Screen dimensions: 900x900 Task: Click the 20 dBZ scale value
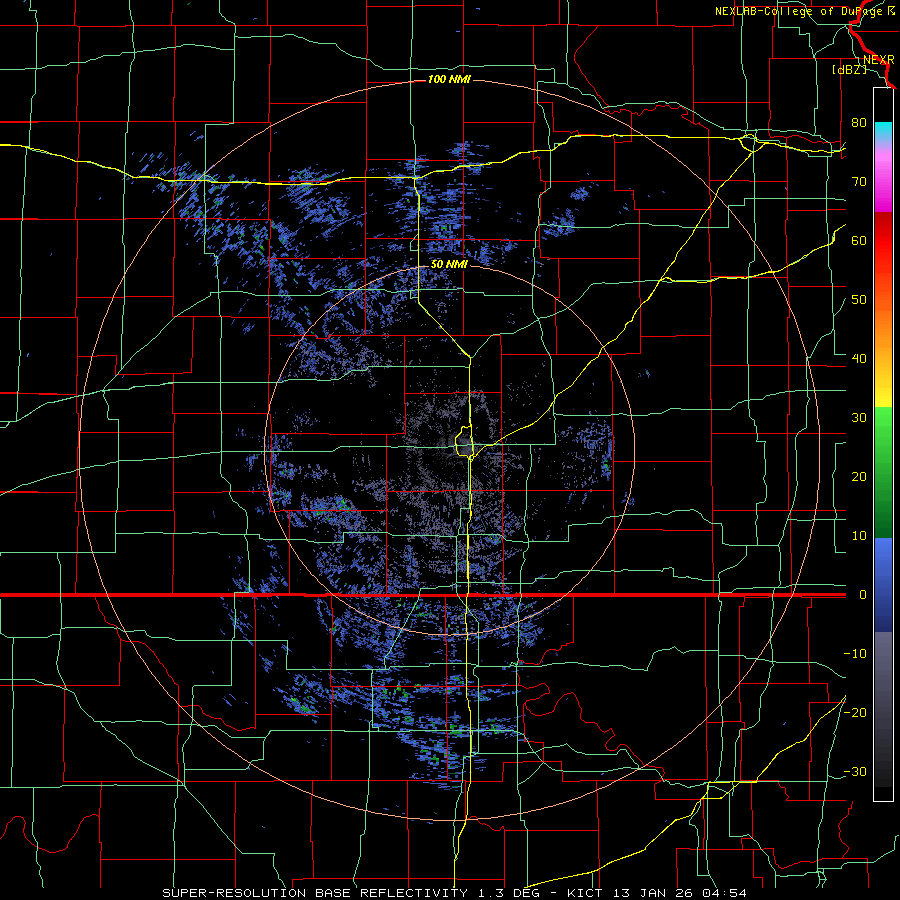859,476
